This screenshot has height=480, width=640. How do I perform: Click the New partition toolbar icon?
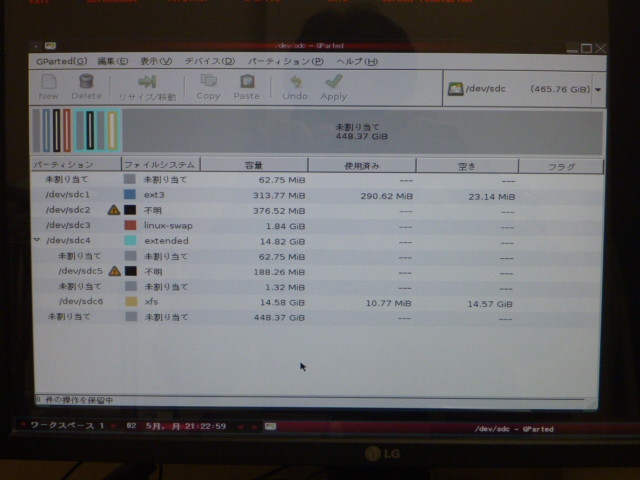49,82
